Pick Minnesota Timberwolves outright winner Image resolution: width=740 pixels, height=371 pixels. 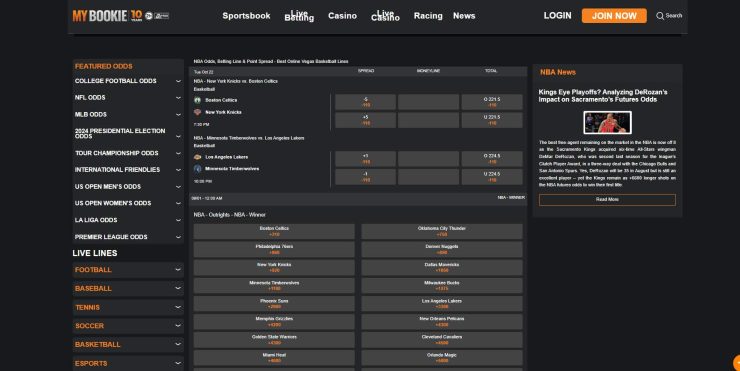point(274,286)
